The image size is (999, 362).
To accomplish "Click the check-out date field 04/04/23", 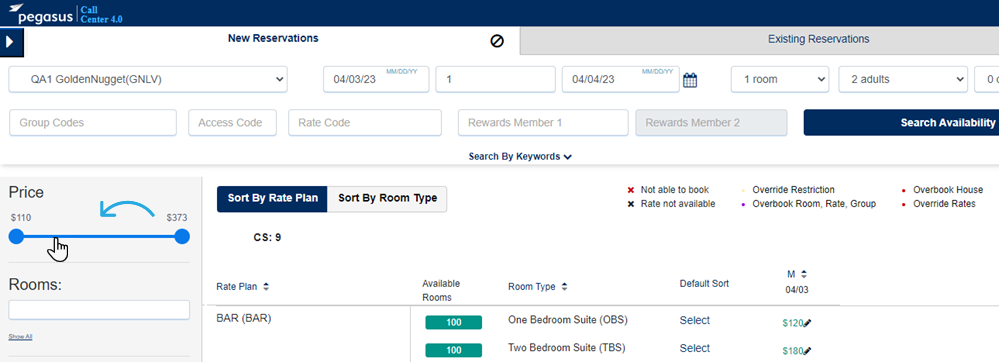I will point(621,80).
